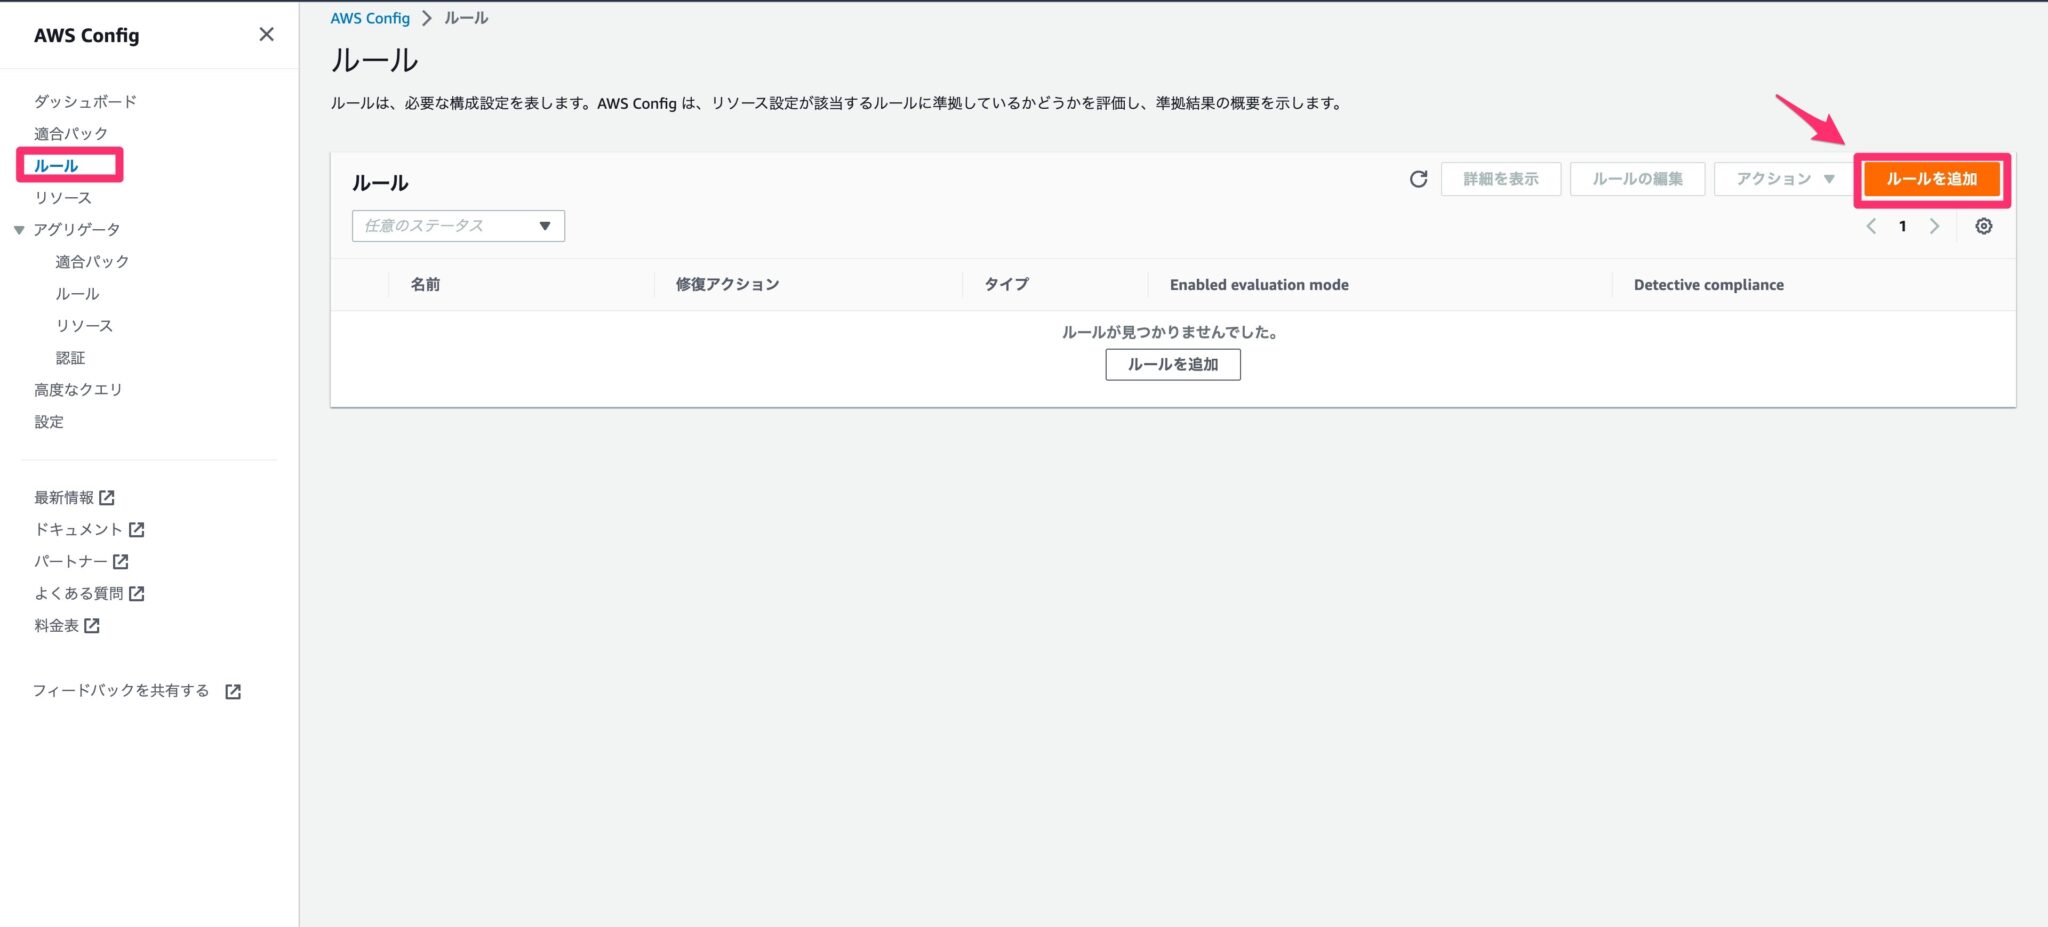Open the 任意のステータス filter dropdown
Screen dimensions: 2048x927
click(457, 225)
